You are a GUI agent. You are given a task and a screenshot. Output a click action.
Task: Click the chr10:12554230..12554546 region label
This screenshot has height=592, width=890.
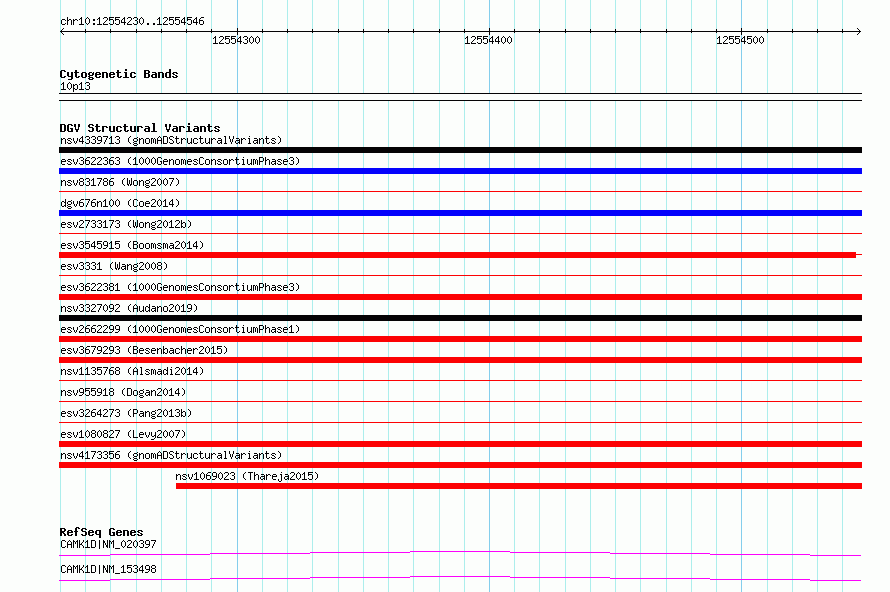click(x=132, y=22)
